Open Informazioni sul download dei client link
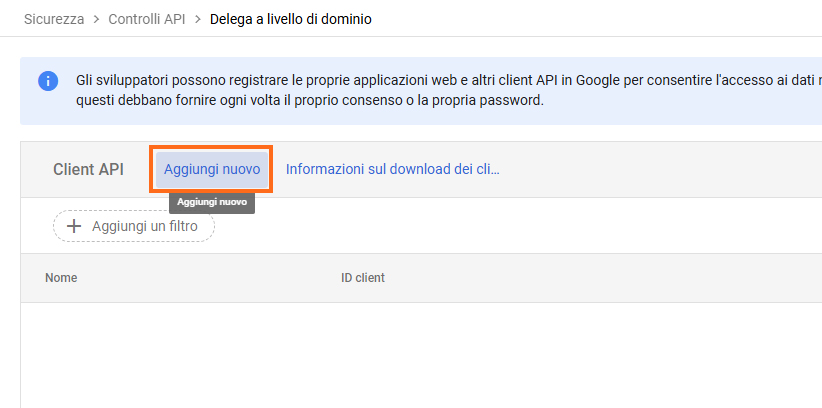Screen dimensions: 822x408 point(392,169)
